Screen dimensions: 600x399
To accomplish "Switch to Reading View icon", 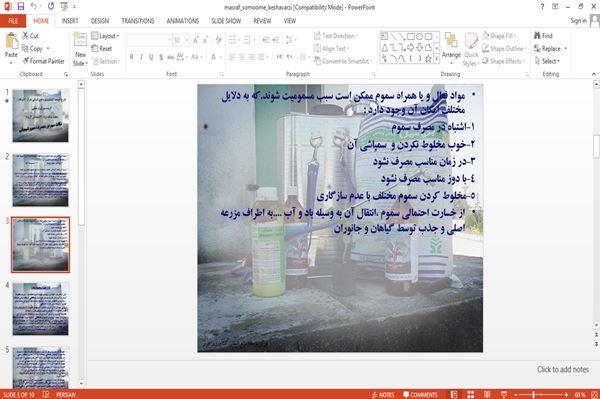I will (487, 394).
